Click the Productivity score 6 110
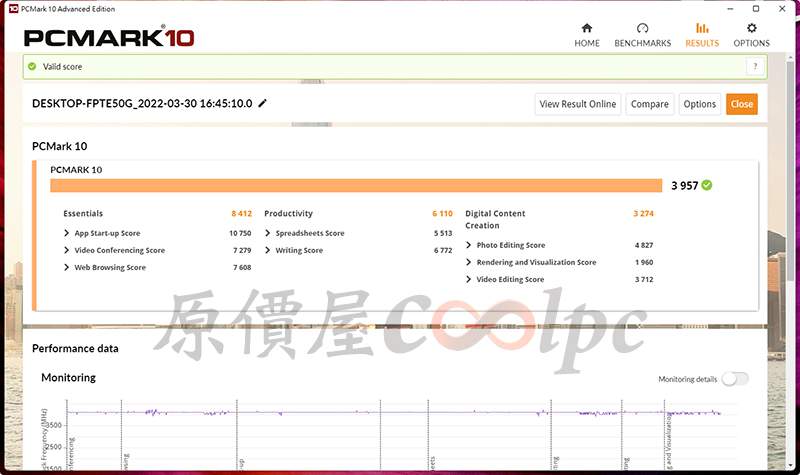800x475 pixels. [x=442, y=213]
